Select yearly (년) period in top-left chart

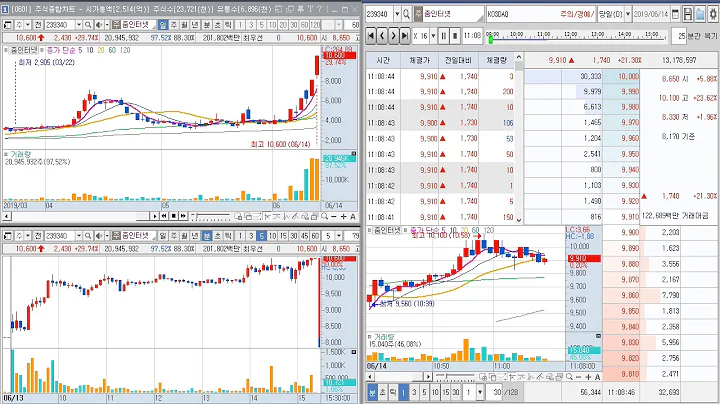pos(195,25)
